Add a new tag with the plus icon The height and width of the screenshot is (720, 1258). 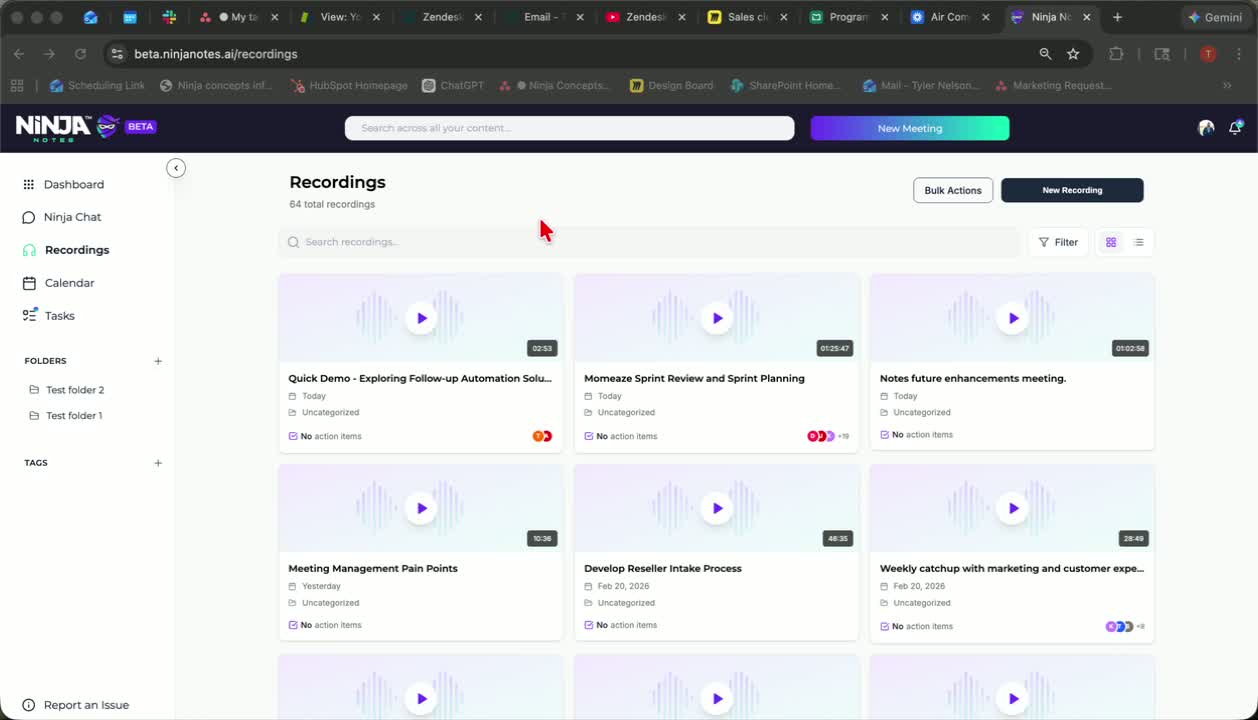158,463
